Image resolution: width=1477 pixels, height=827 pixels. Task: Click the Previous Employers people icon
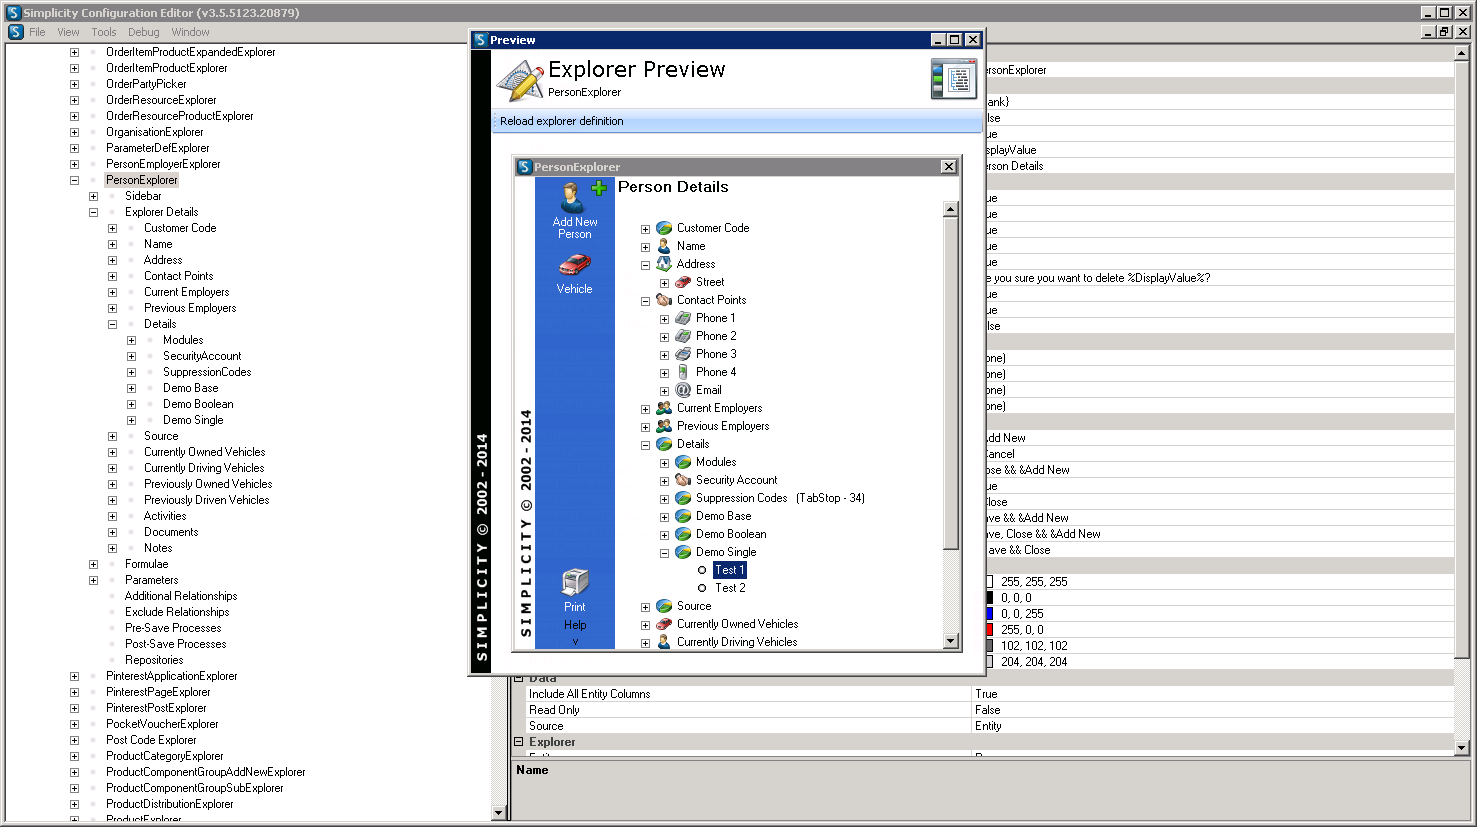click(664, 426)
